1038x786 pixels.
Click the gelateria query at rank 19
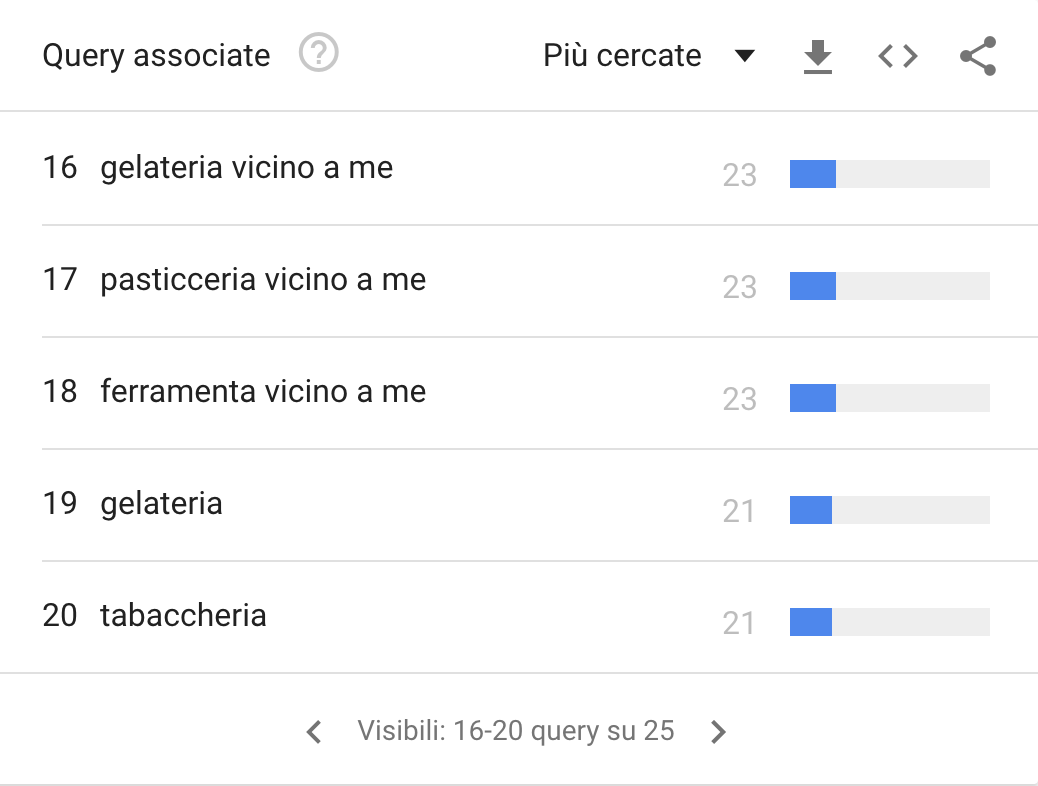pos(161,503)
